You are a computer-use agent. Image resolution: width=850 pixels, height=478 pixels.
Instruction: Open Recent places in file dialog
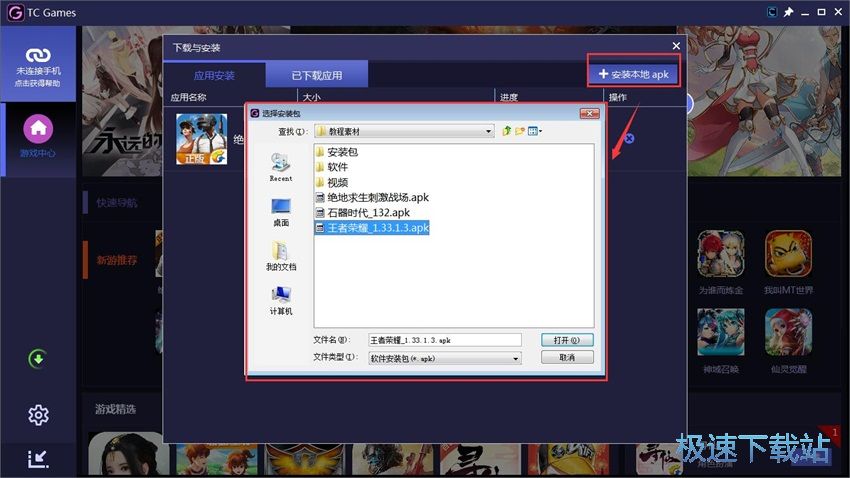pos(281,167)
